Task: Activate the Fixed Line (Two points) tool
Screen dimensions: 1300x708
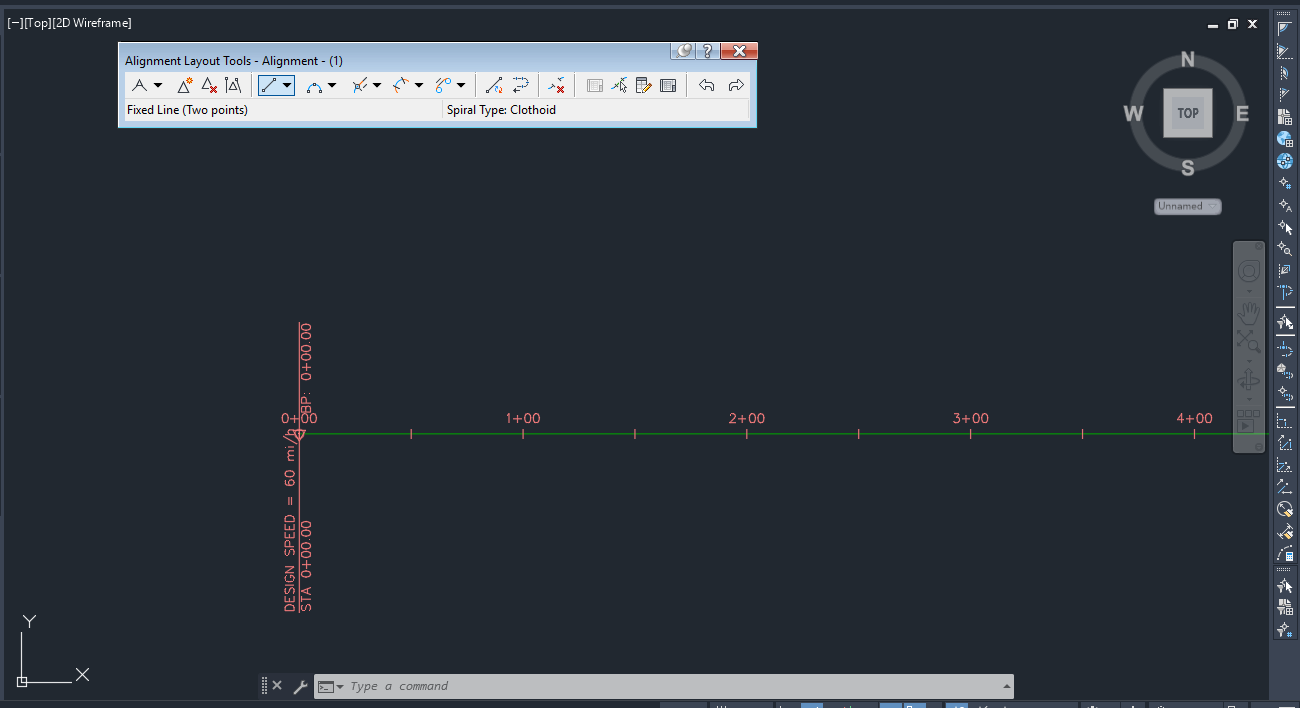Action: tap(270, 85)
